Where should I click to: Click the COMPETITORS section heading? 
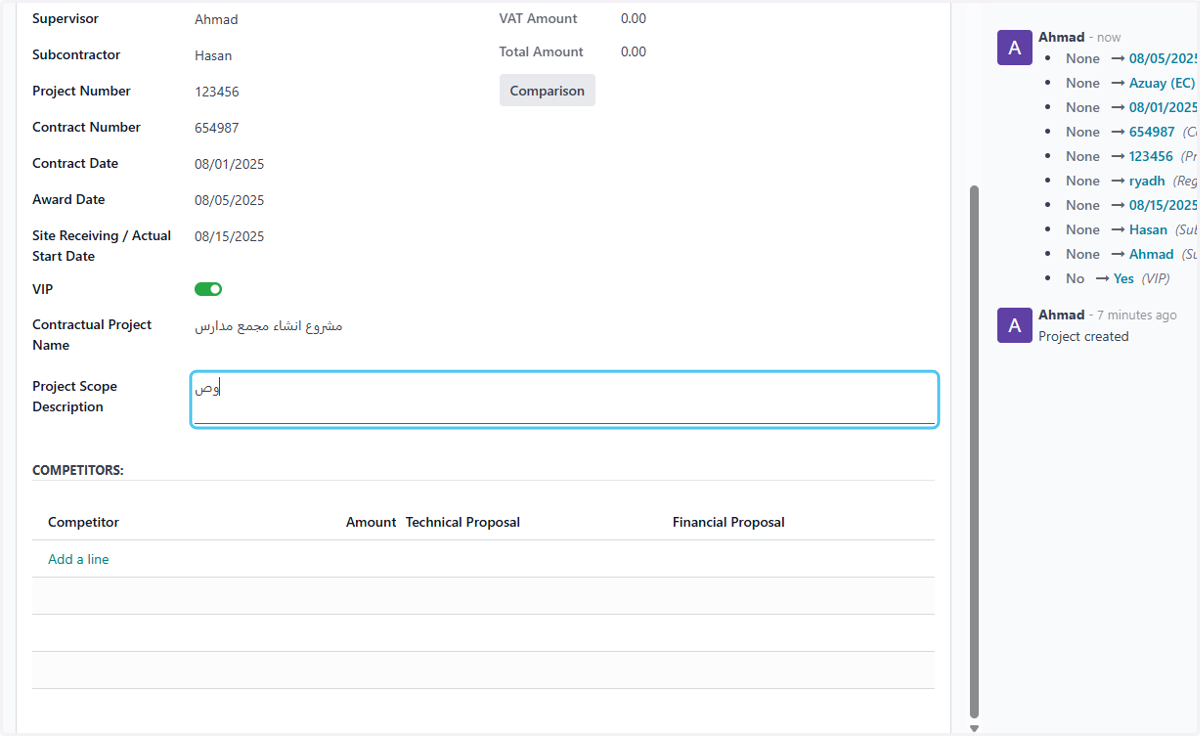78,470
